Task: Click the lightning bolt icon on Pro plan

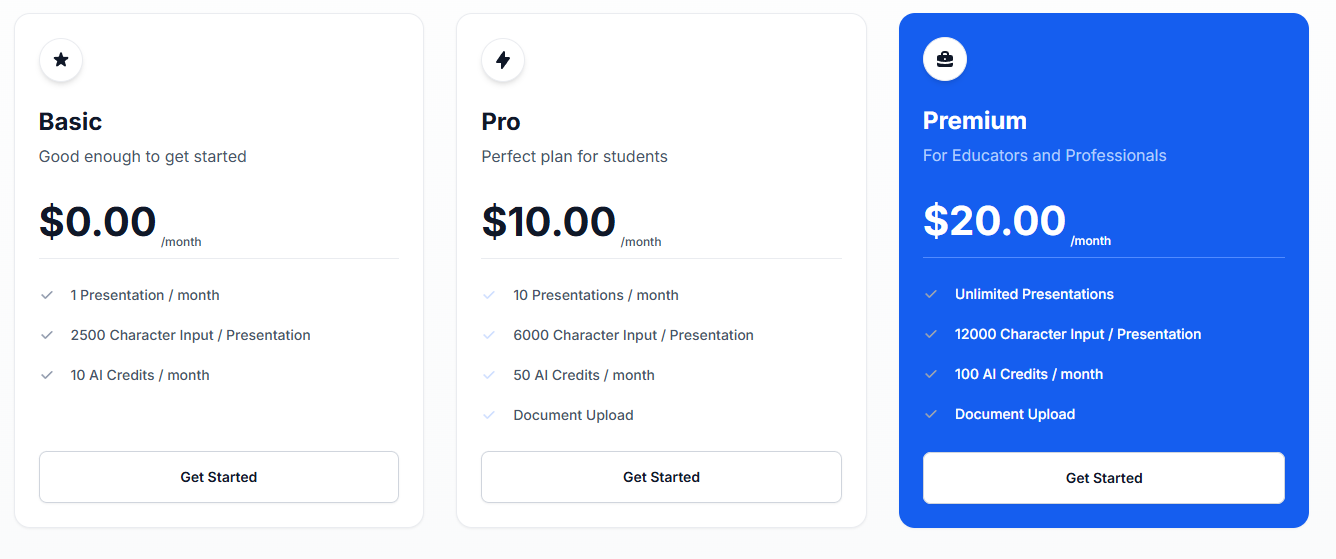Action: tap(503, 60)
